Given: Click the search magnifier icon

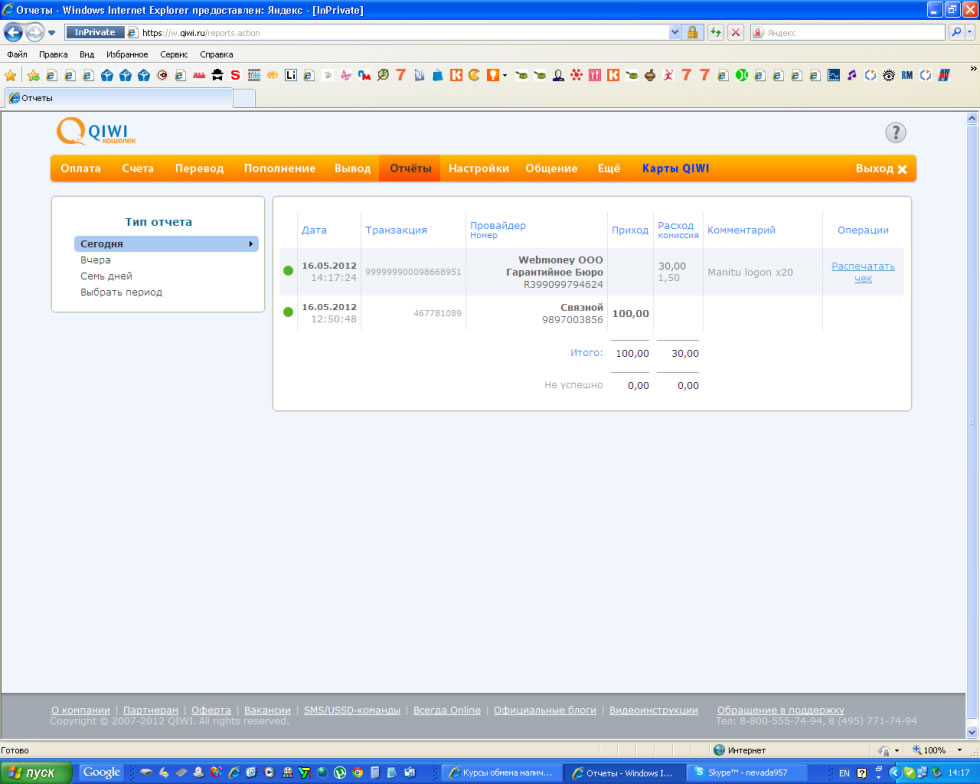Looking at the screenshot, I should pos(955,32).
